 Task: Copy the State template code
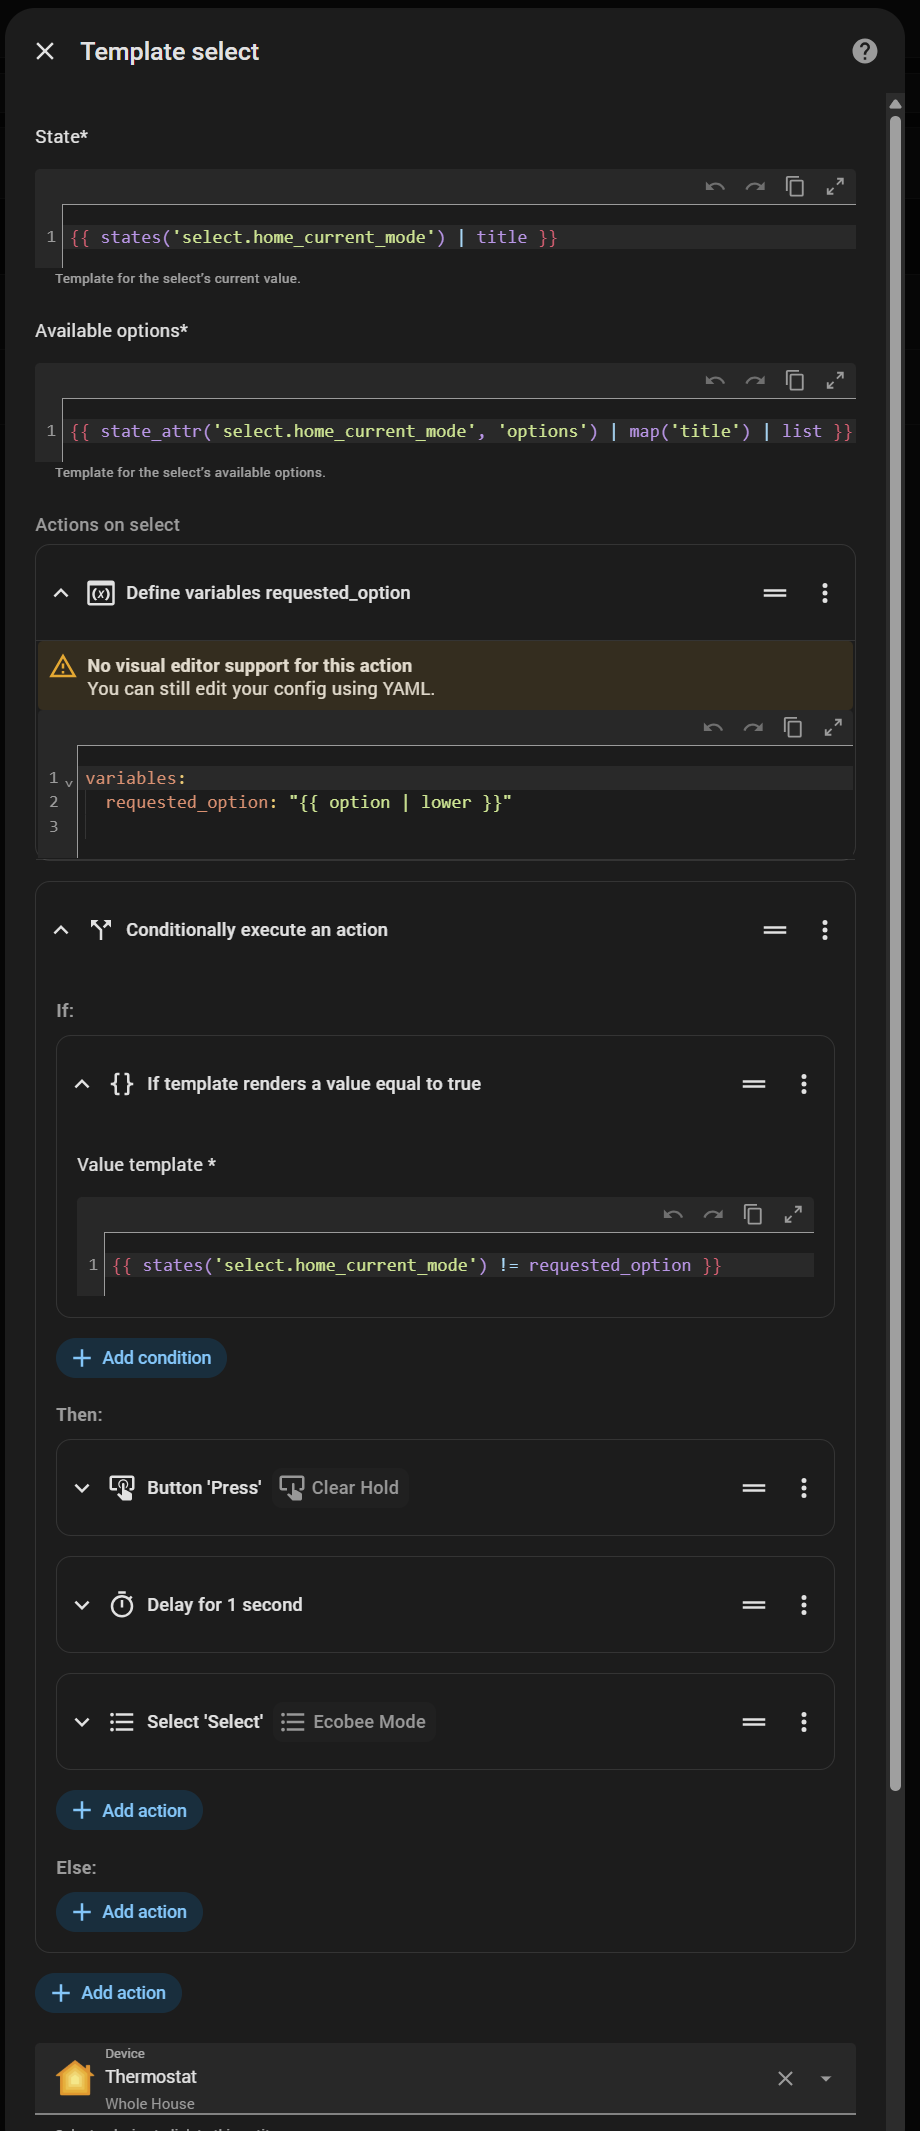pos(795,186)
